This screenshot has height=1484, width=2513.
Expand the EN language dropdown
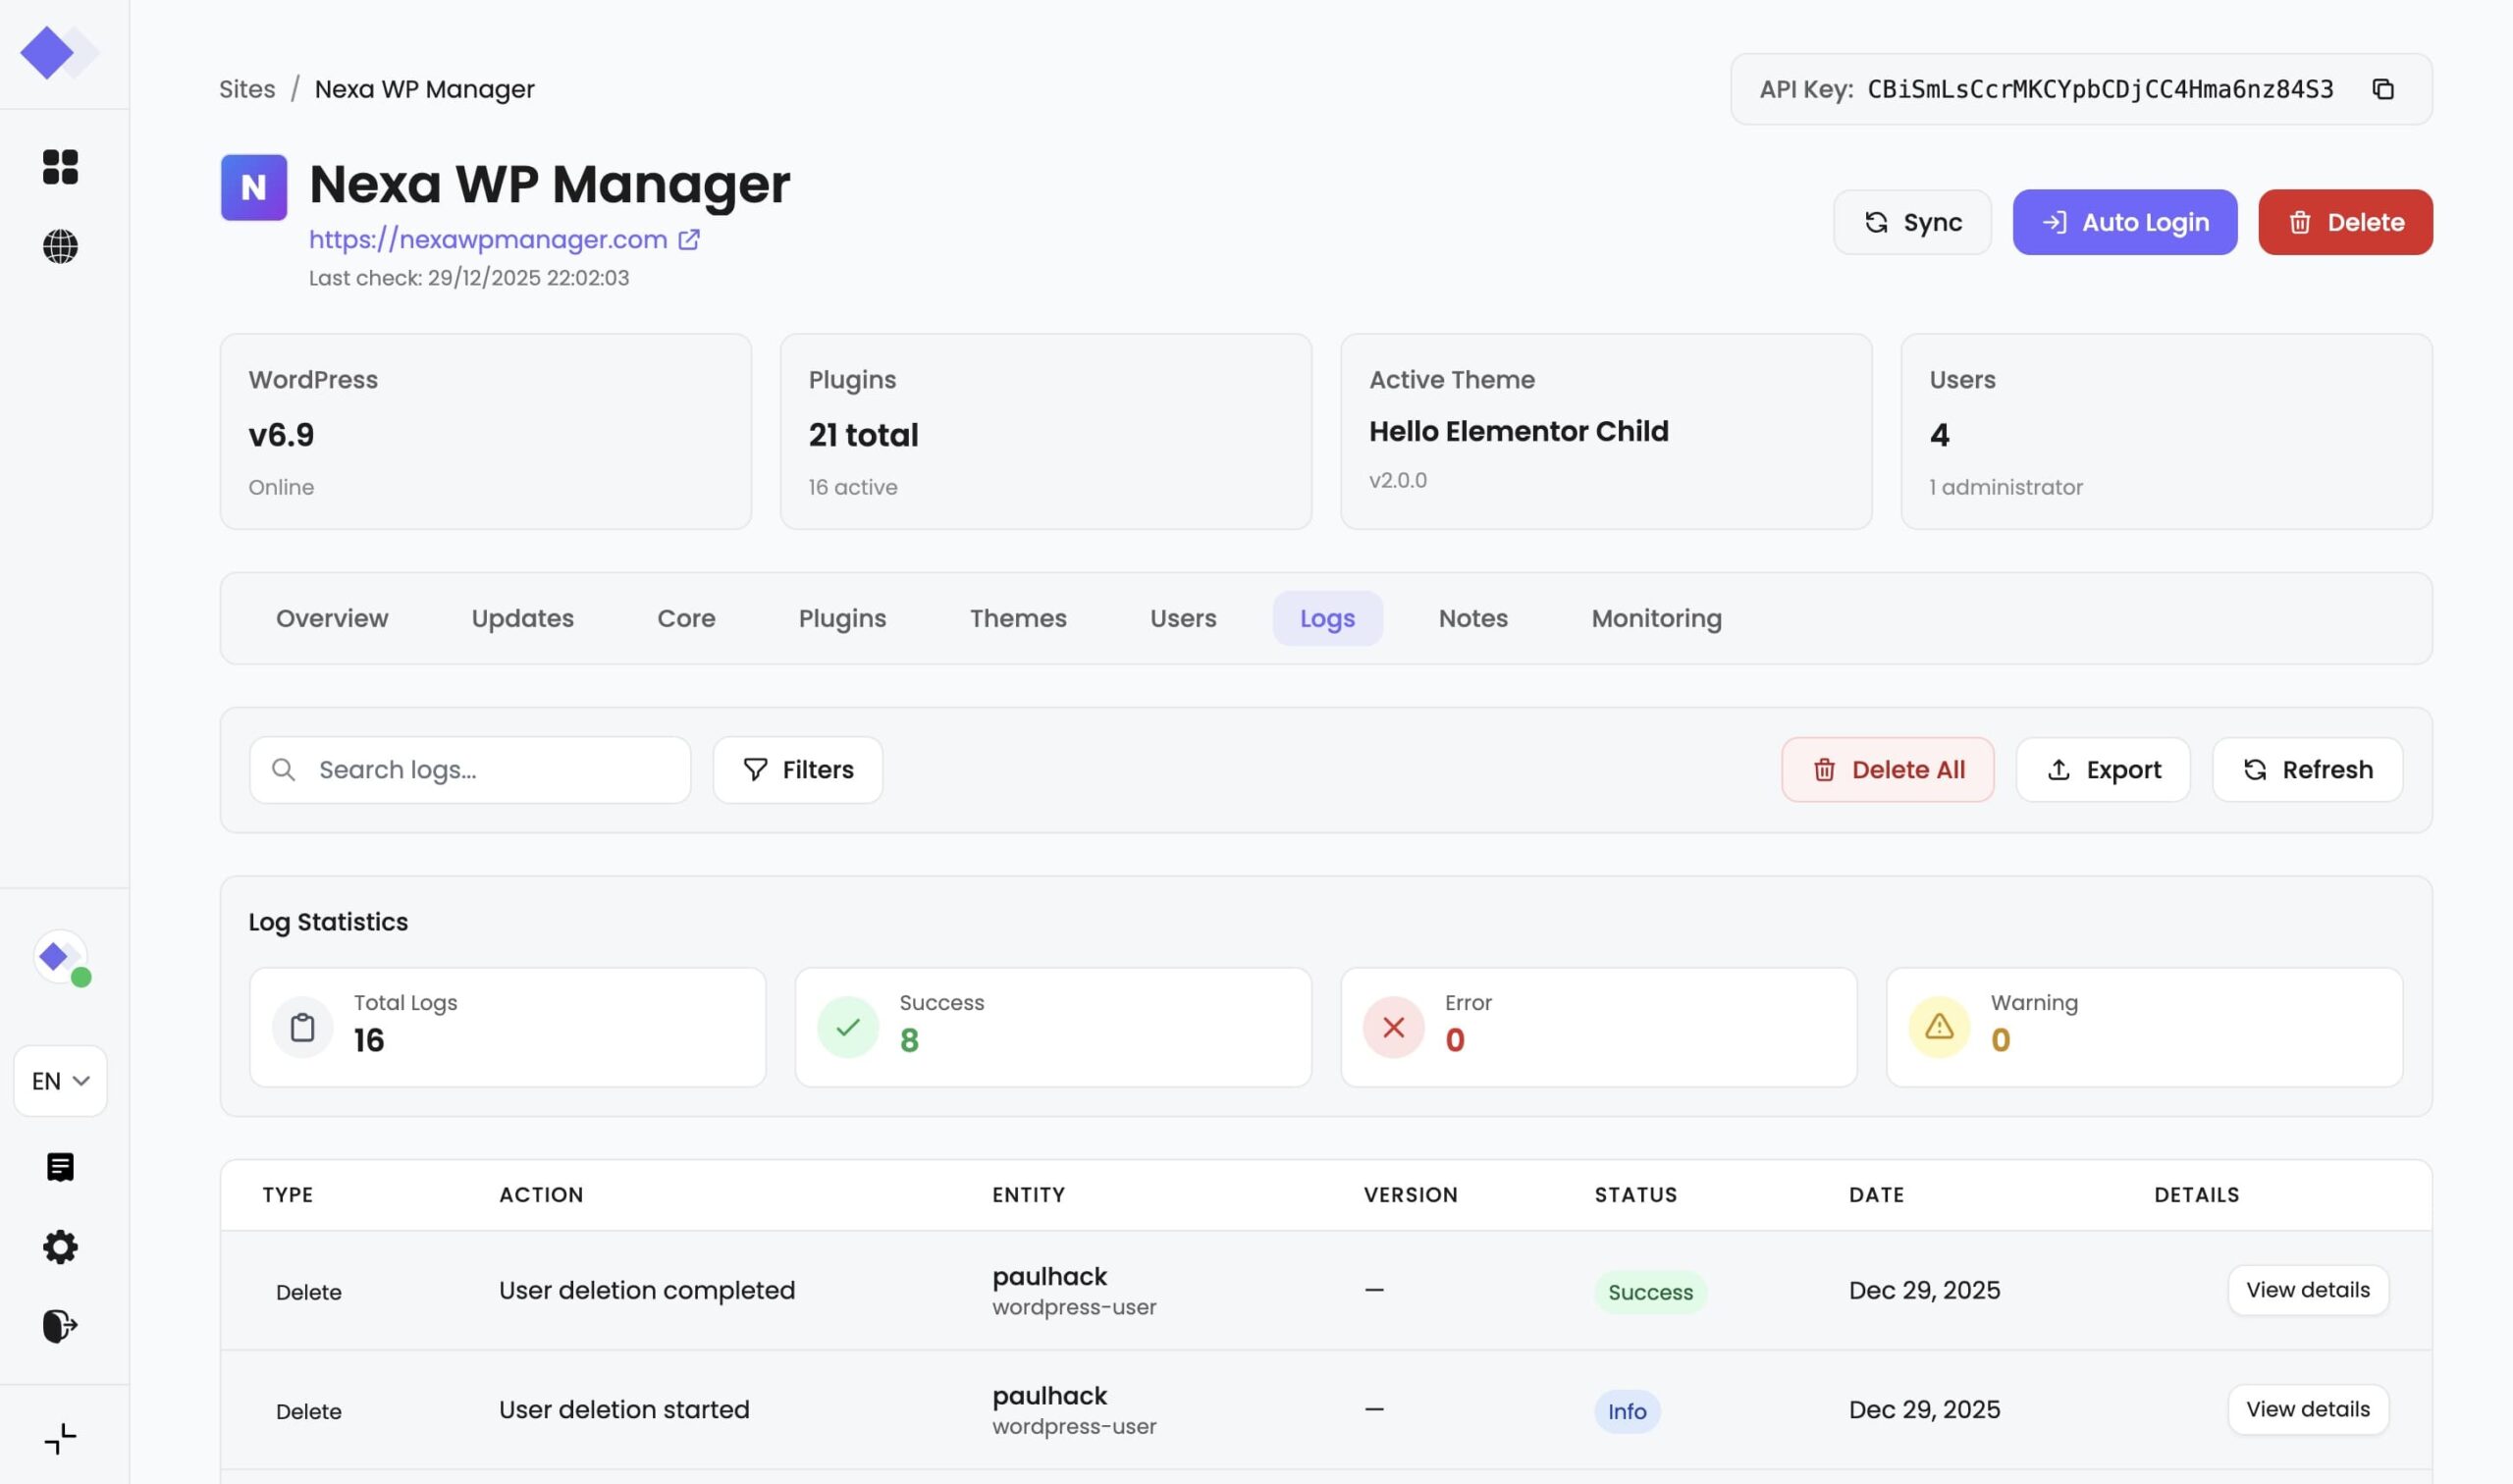pyautogui.click(x=60, y=1081)
